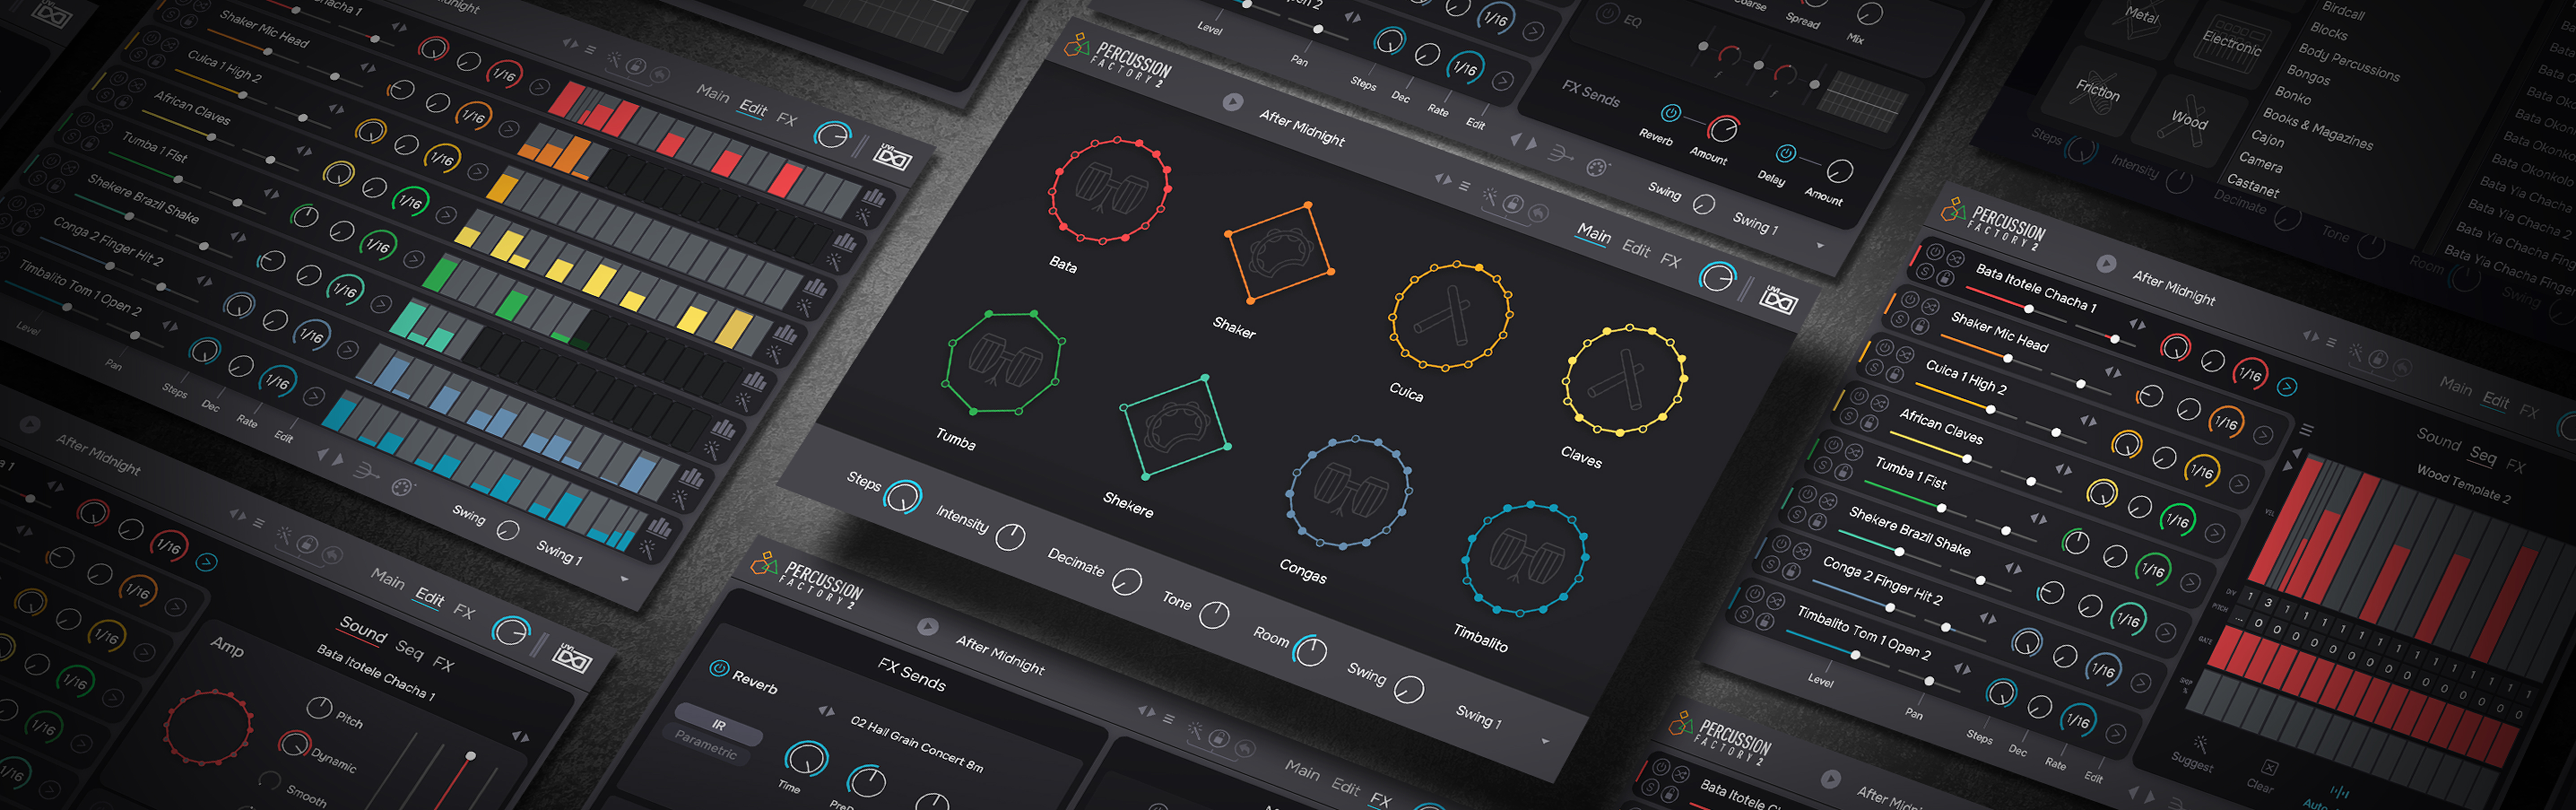Click the magic wand icon in the Main view window
The width and height of the screenshot is (2576, 810).
click(1490, 196)
